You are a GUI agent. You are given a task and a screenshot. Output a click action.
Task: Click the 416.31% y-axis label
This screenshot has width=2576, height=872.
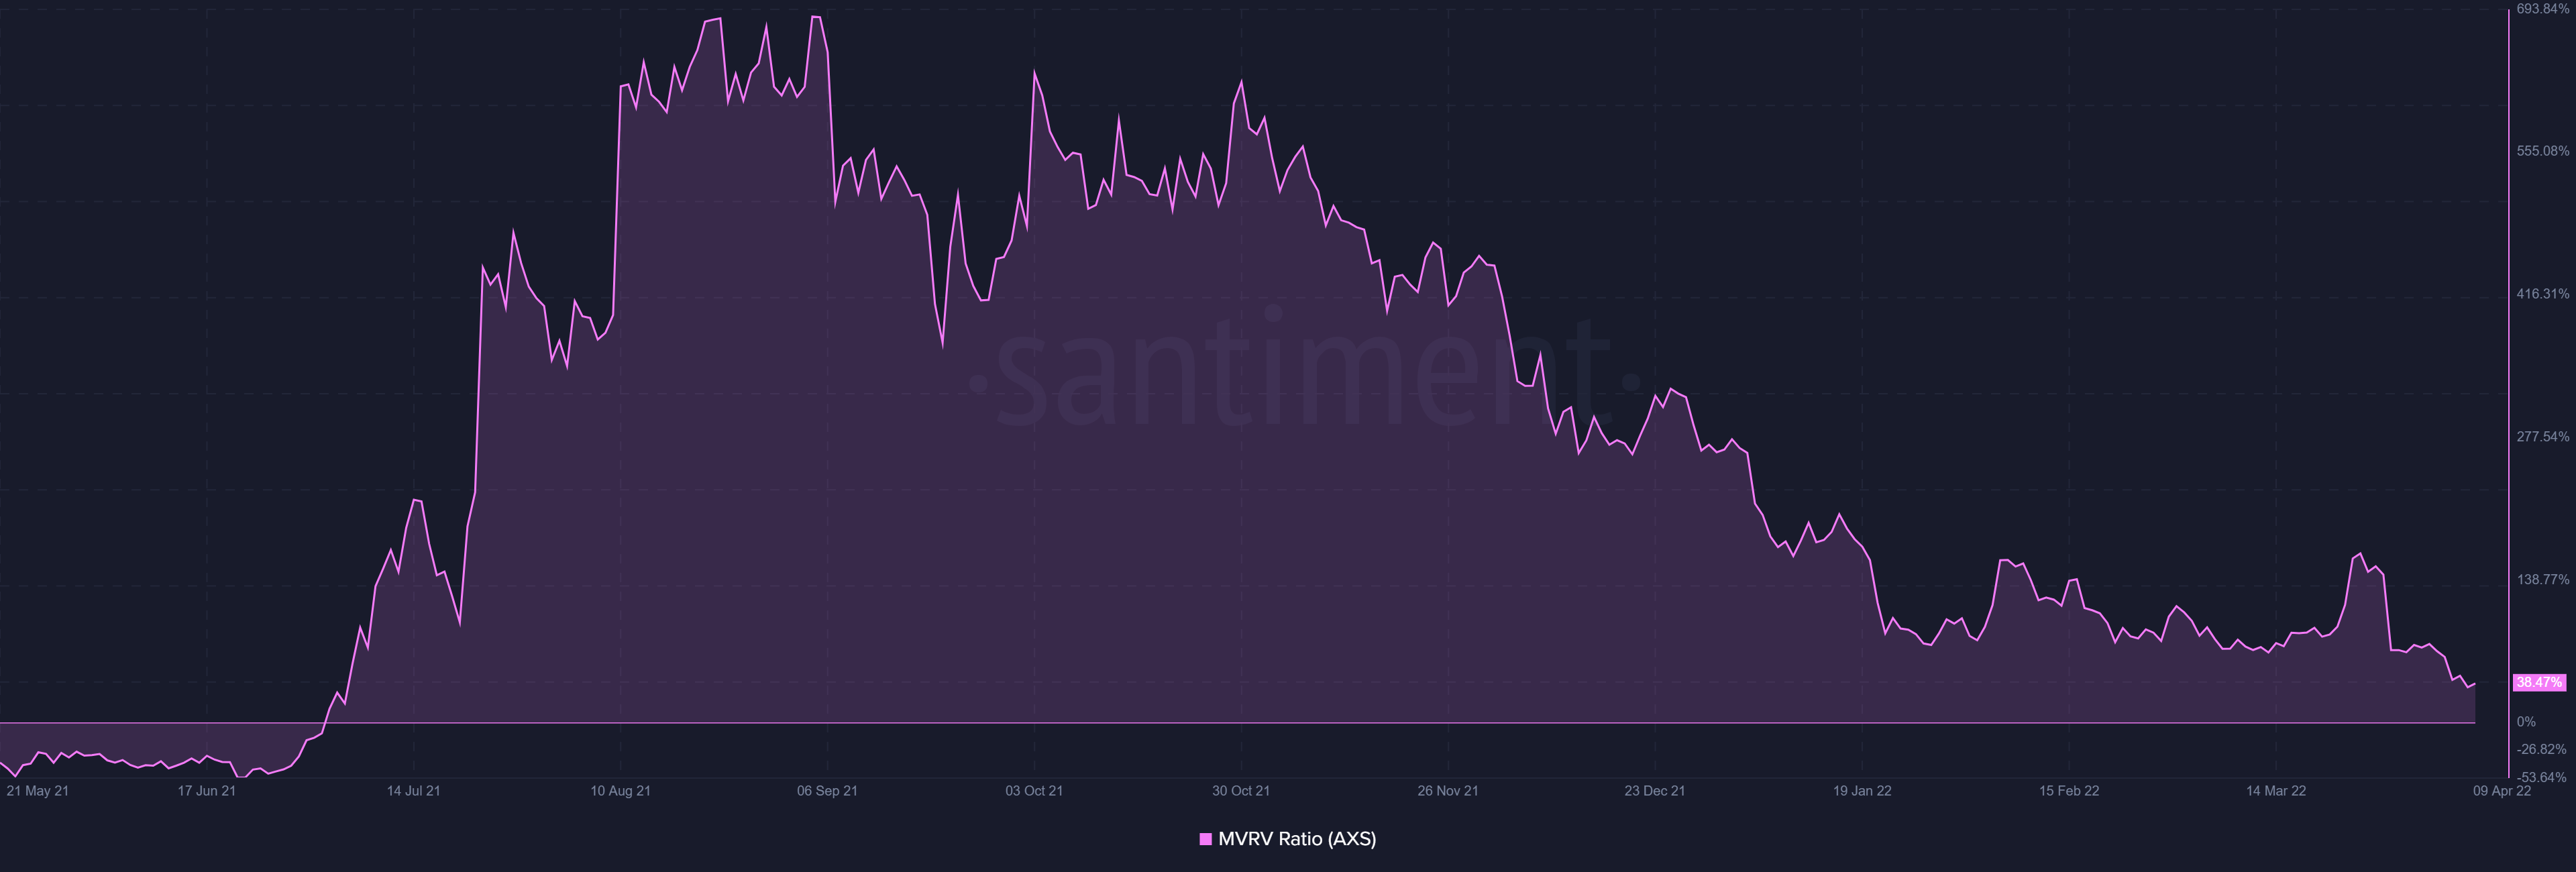tap(2542, 294)
